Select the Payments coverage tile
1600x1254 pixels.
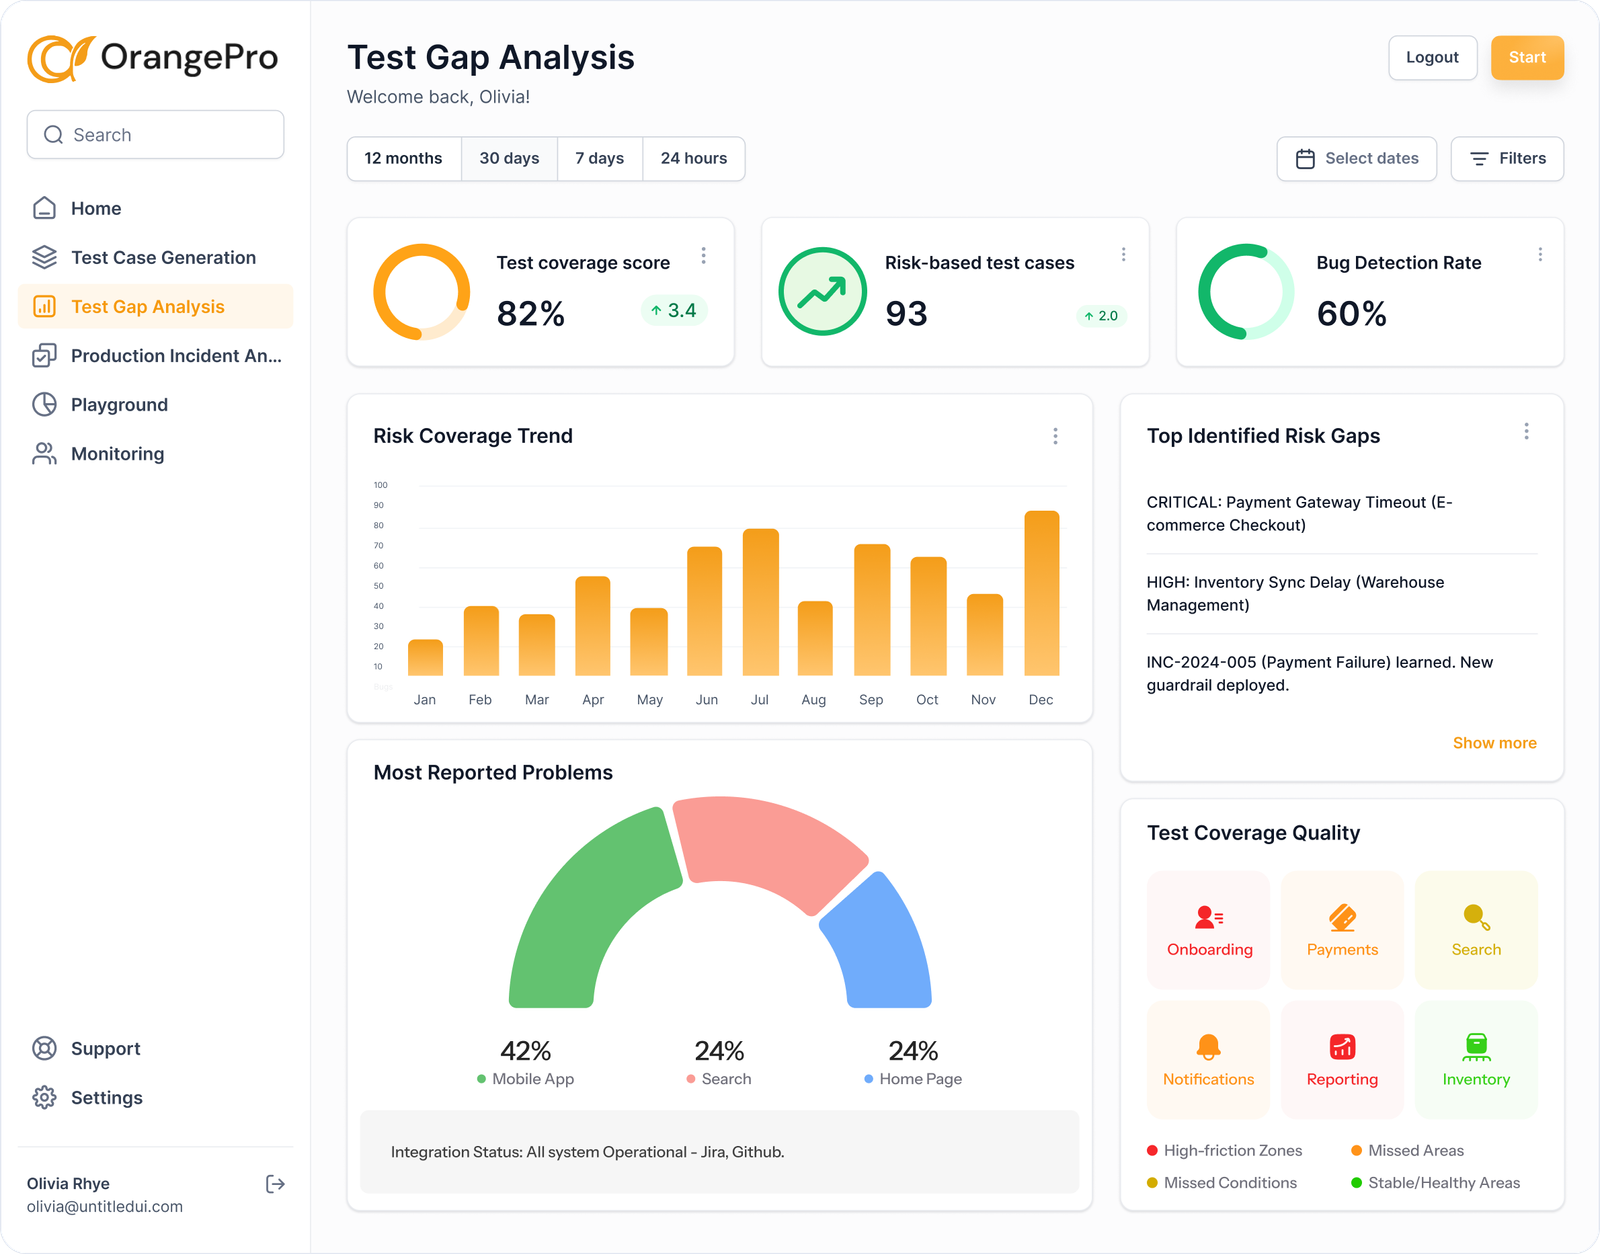(x=1342, y=930)
